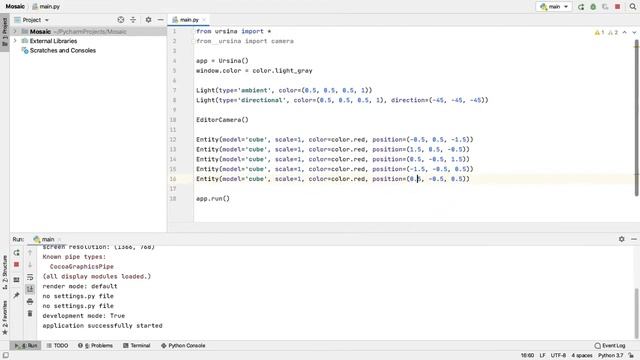
Task: Toggle scroll to end in console
Action: 30,289
